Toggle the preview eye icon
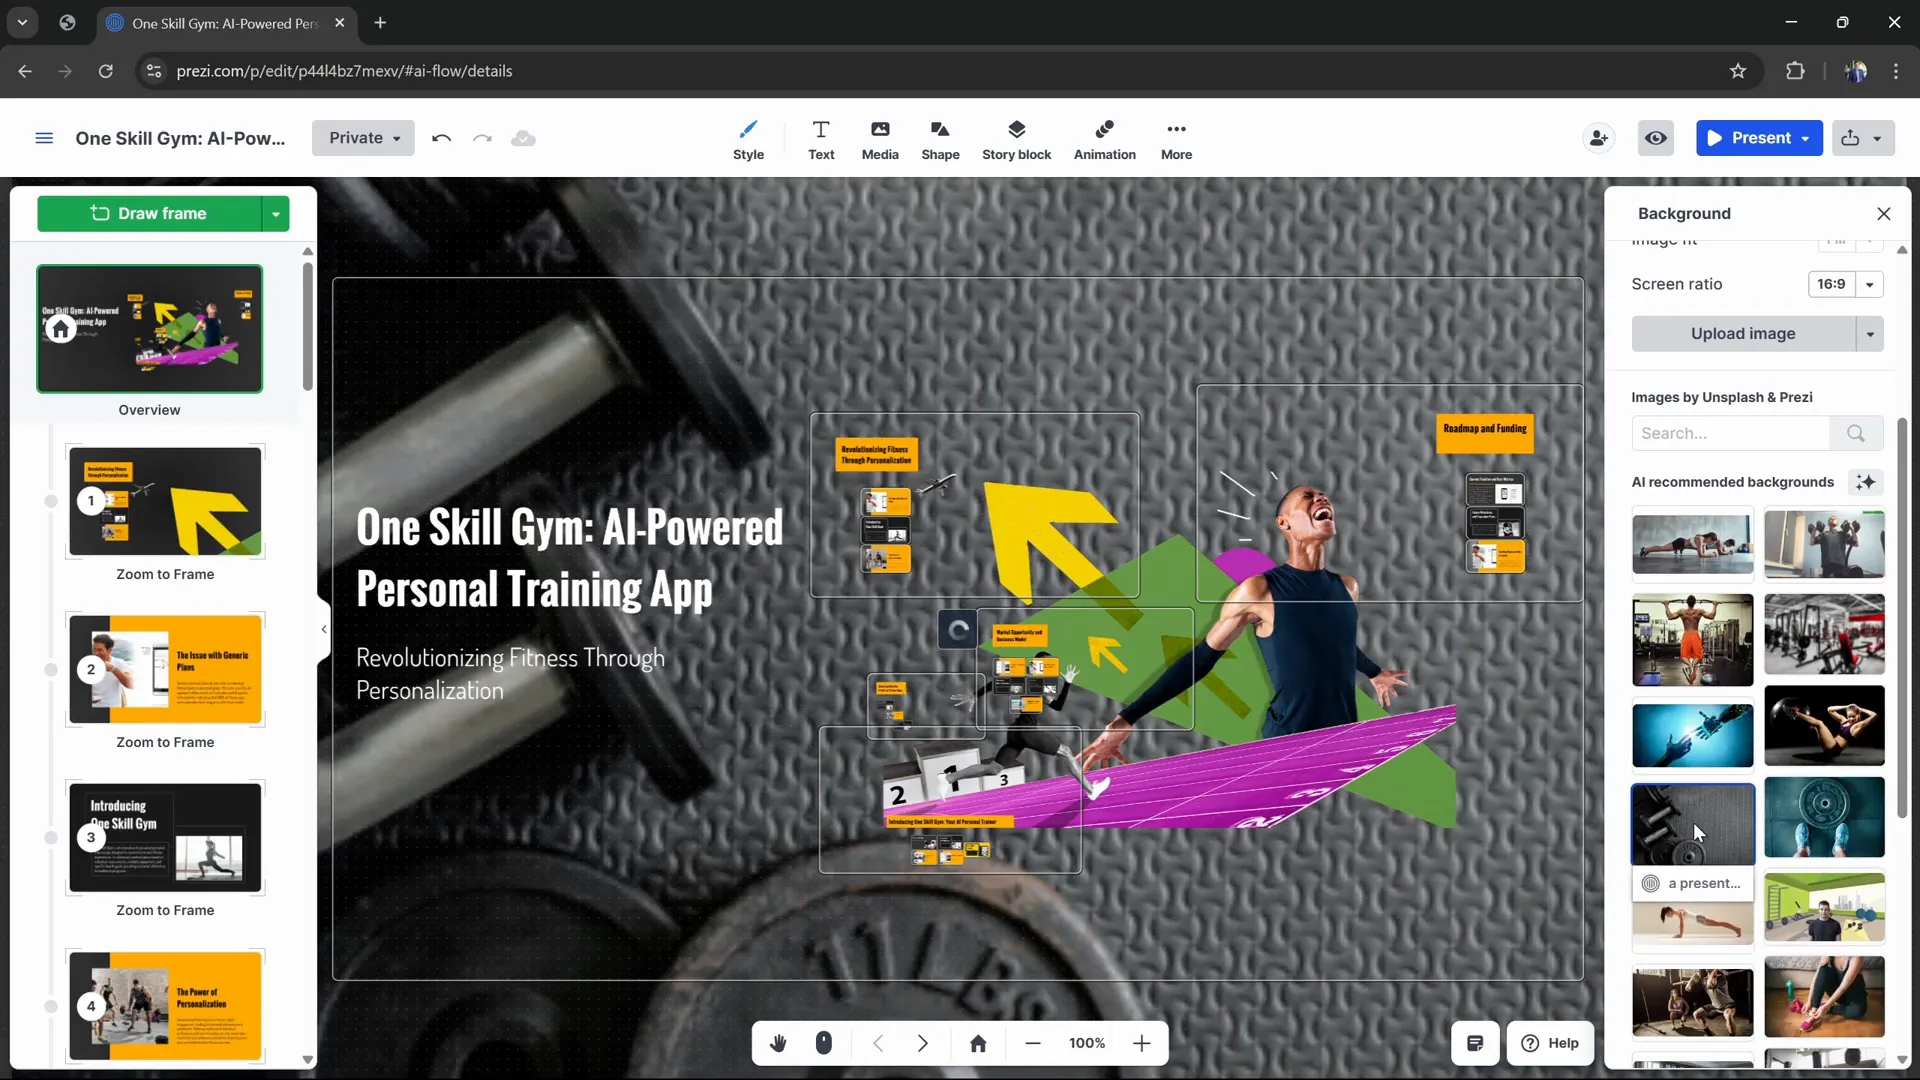The width and height of the screenshot is (1920, 1080). point(1656,138)
